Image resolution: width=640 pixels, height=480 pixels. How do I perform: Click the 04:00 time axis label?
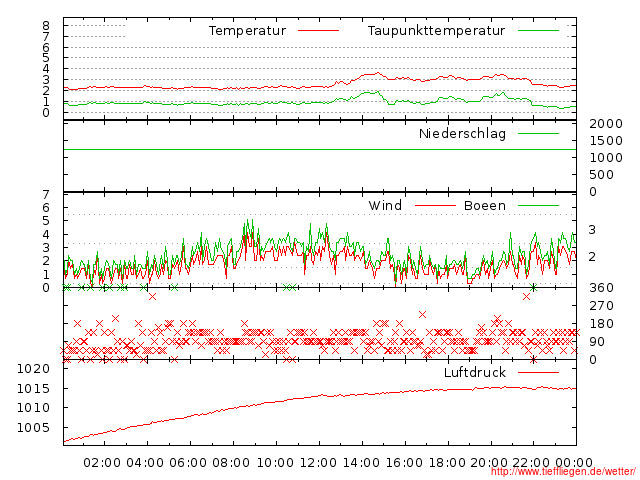[x=145, y=463]
